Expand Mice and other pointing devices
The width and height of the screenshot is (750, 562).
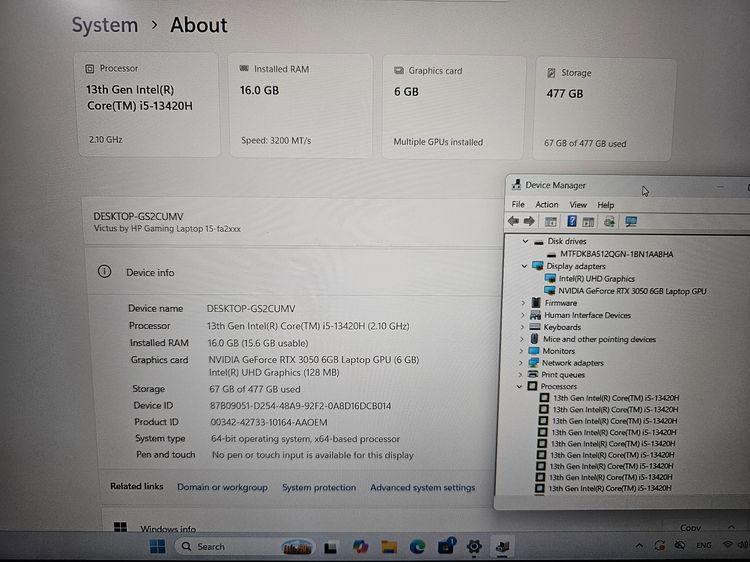(521, 339)
